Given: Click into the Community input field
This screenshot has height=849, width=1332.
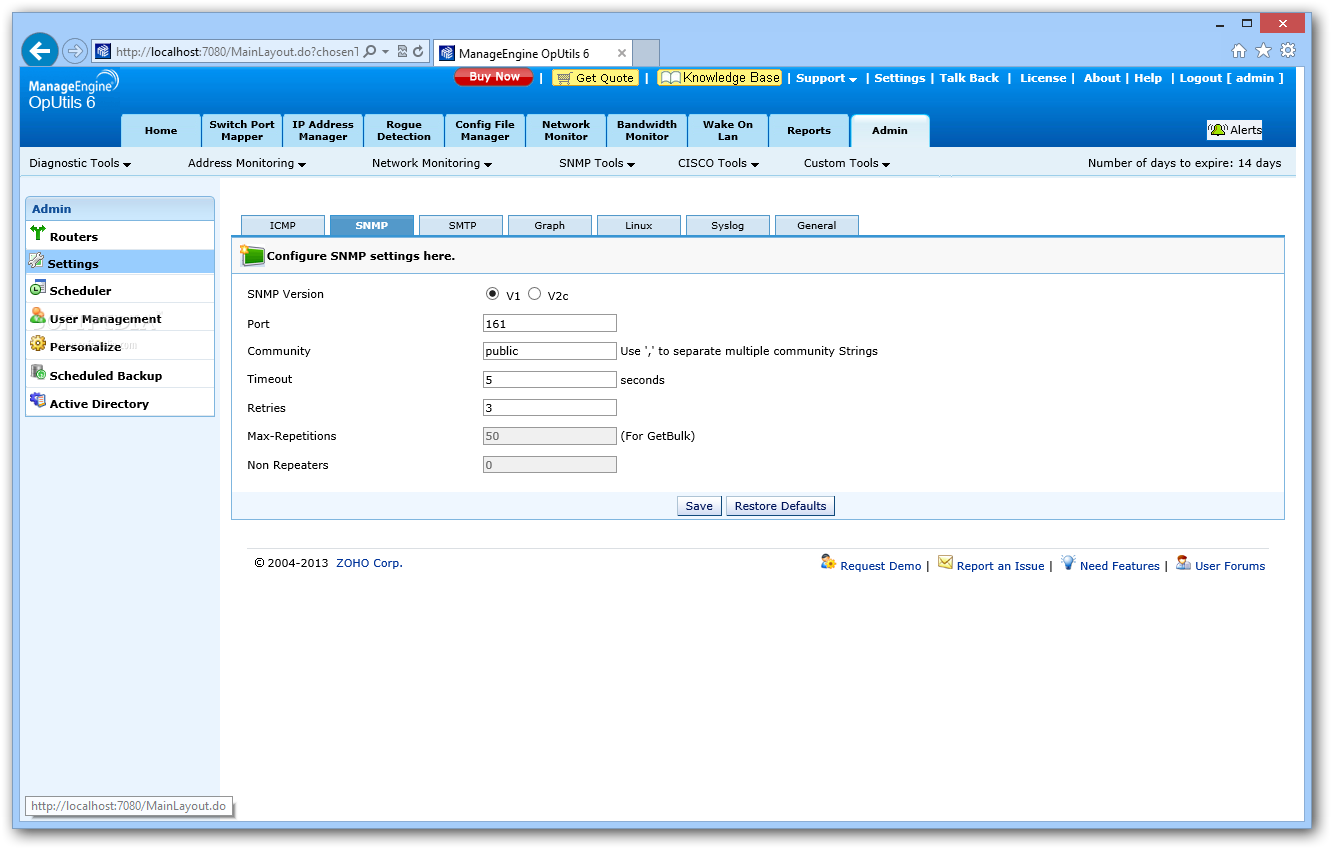Looking at the screenshot, I should tap(550, 351).
